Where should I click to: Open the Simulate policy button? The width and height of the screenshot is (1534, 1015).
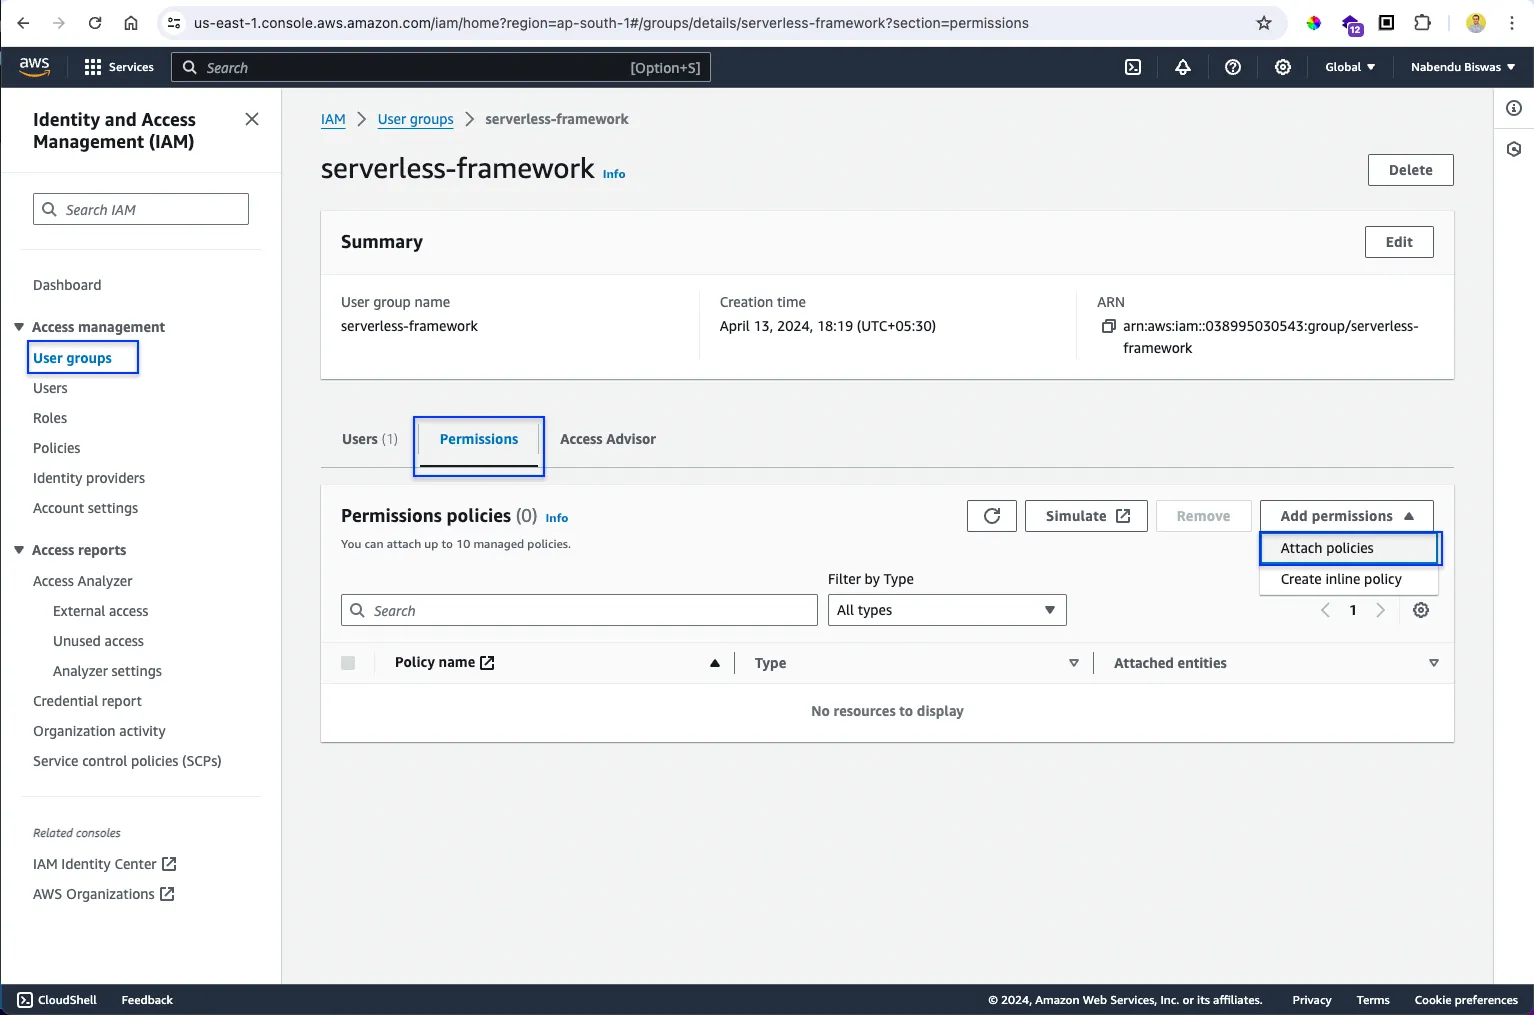[1086, 516]
